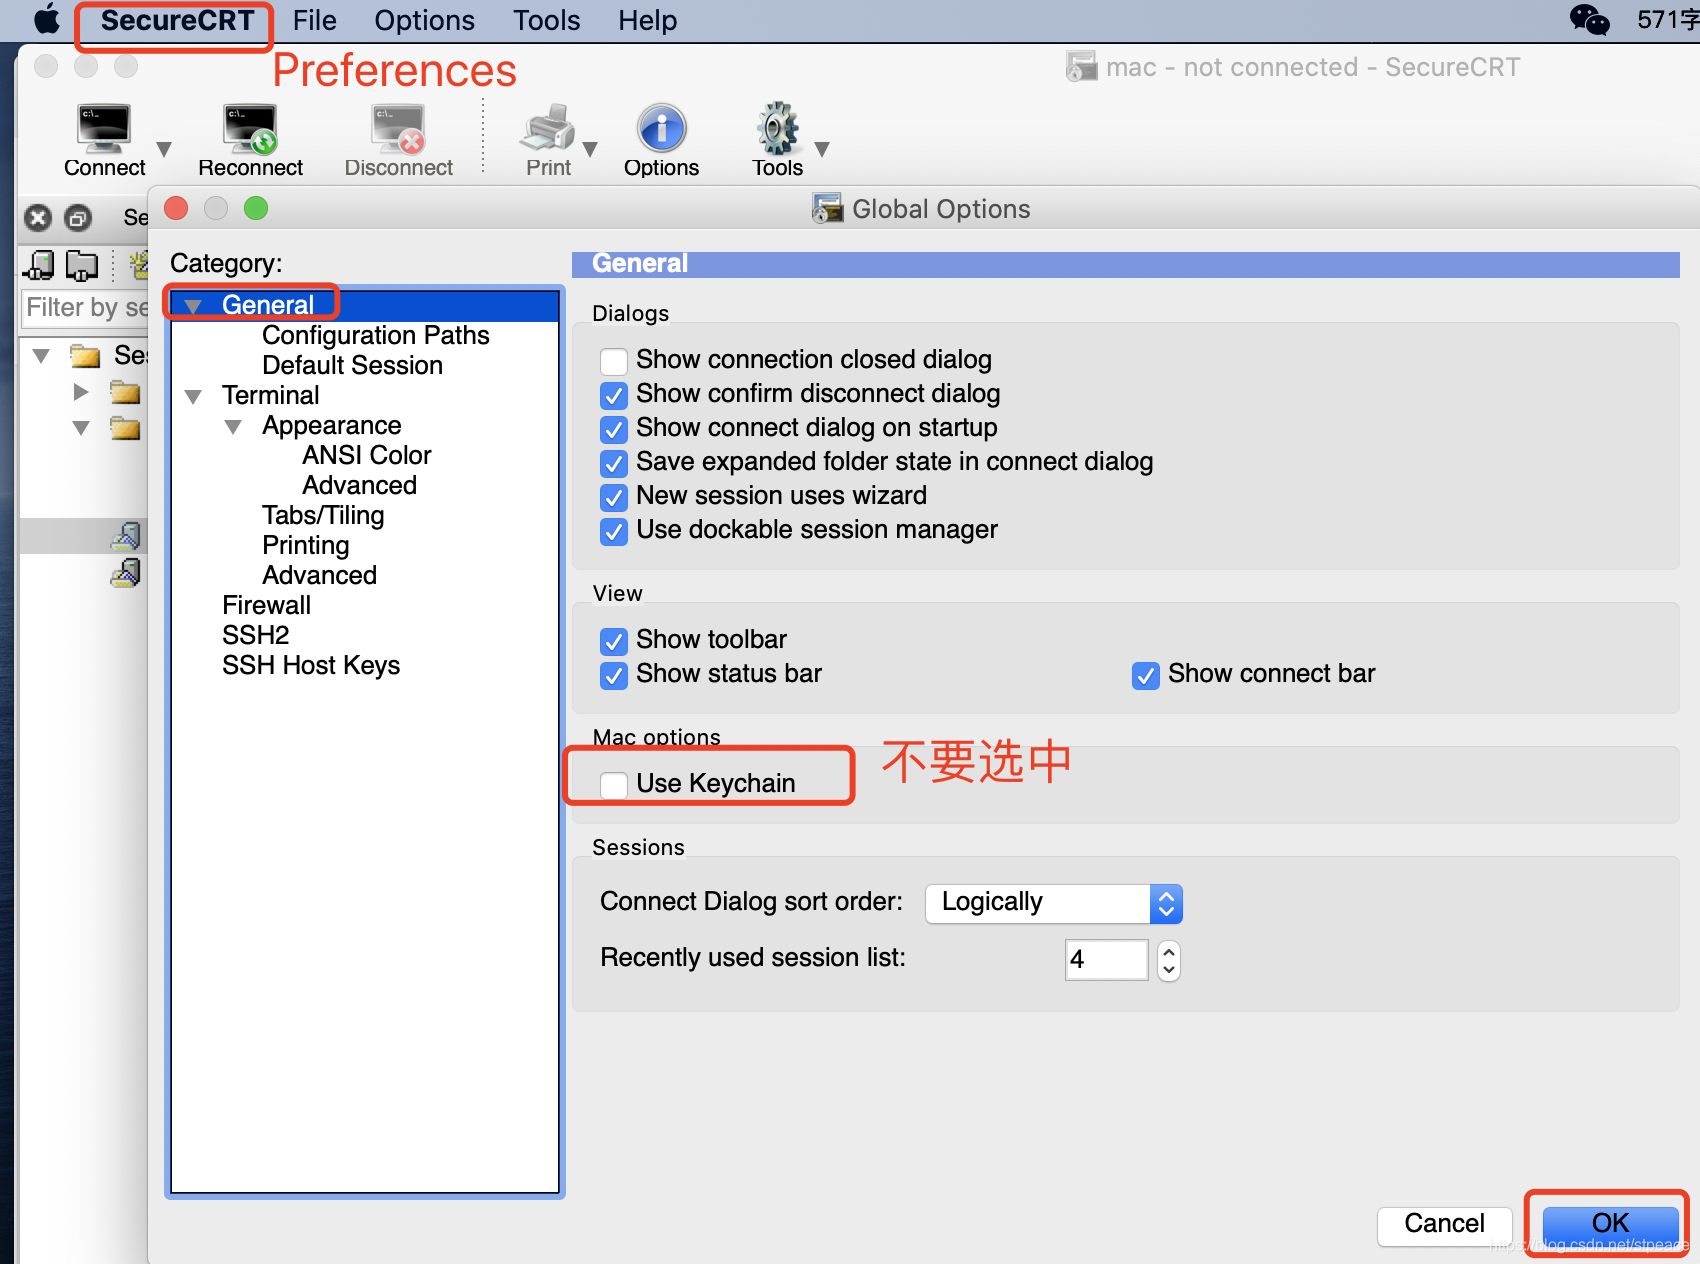Click the Disconnect toolbar icon
The width and height of the screenshot is (1700, 1264).
(398, 128)
